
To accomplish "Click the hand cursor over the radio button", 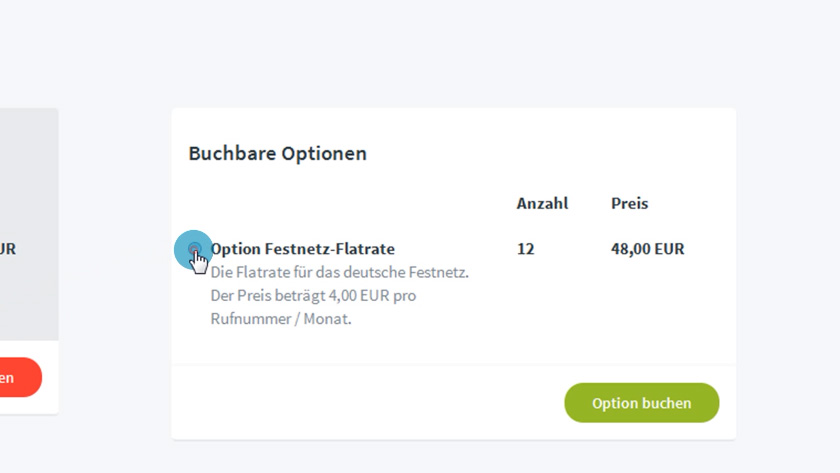I will [199, 262].
